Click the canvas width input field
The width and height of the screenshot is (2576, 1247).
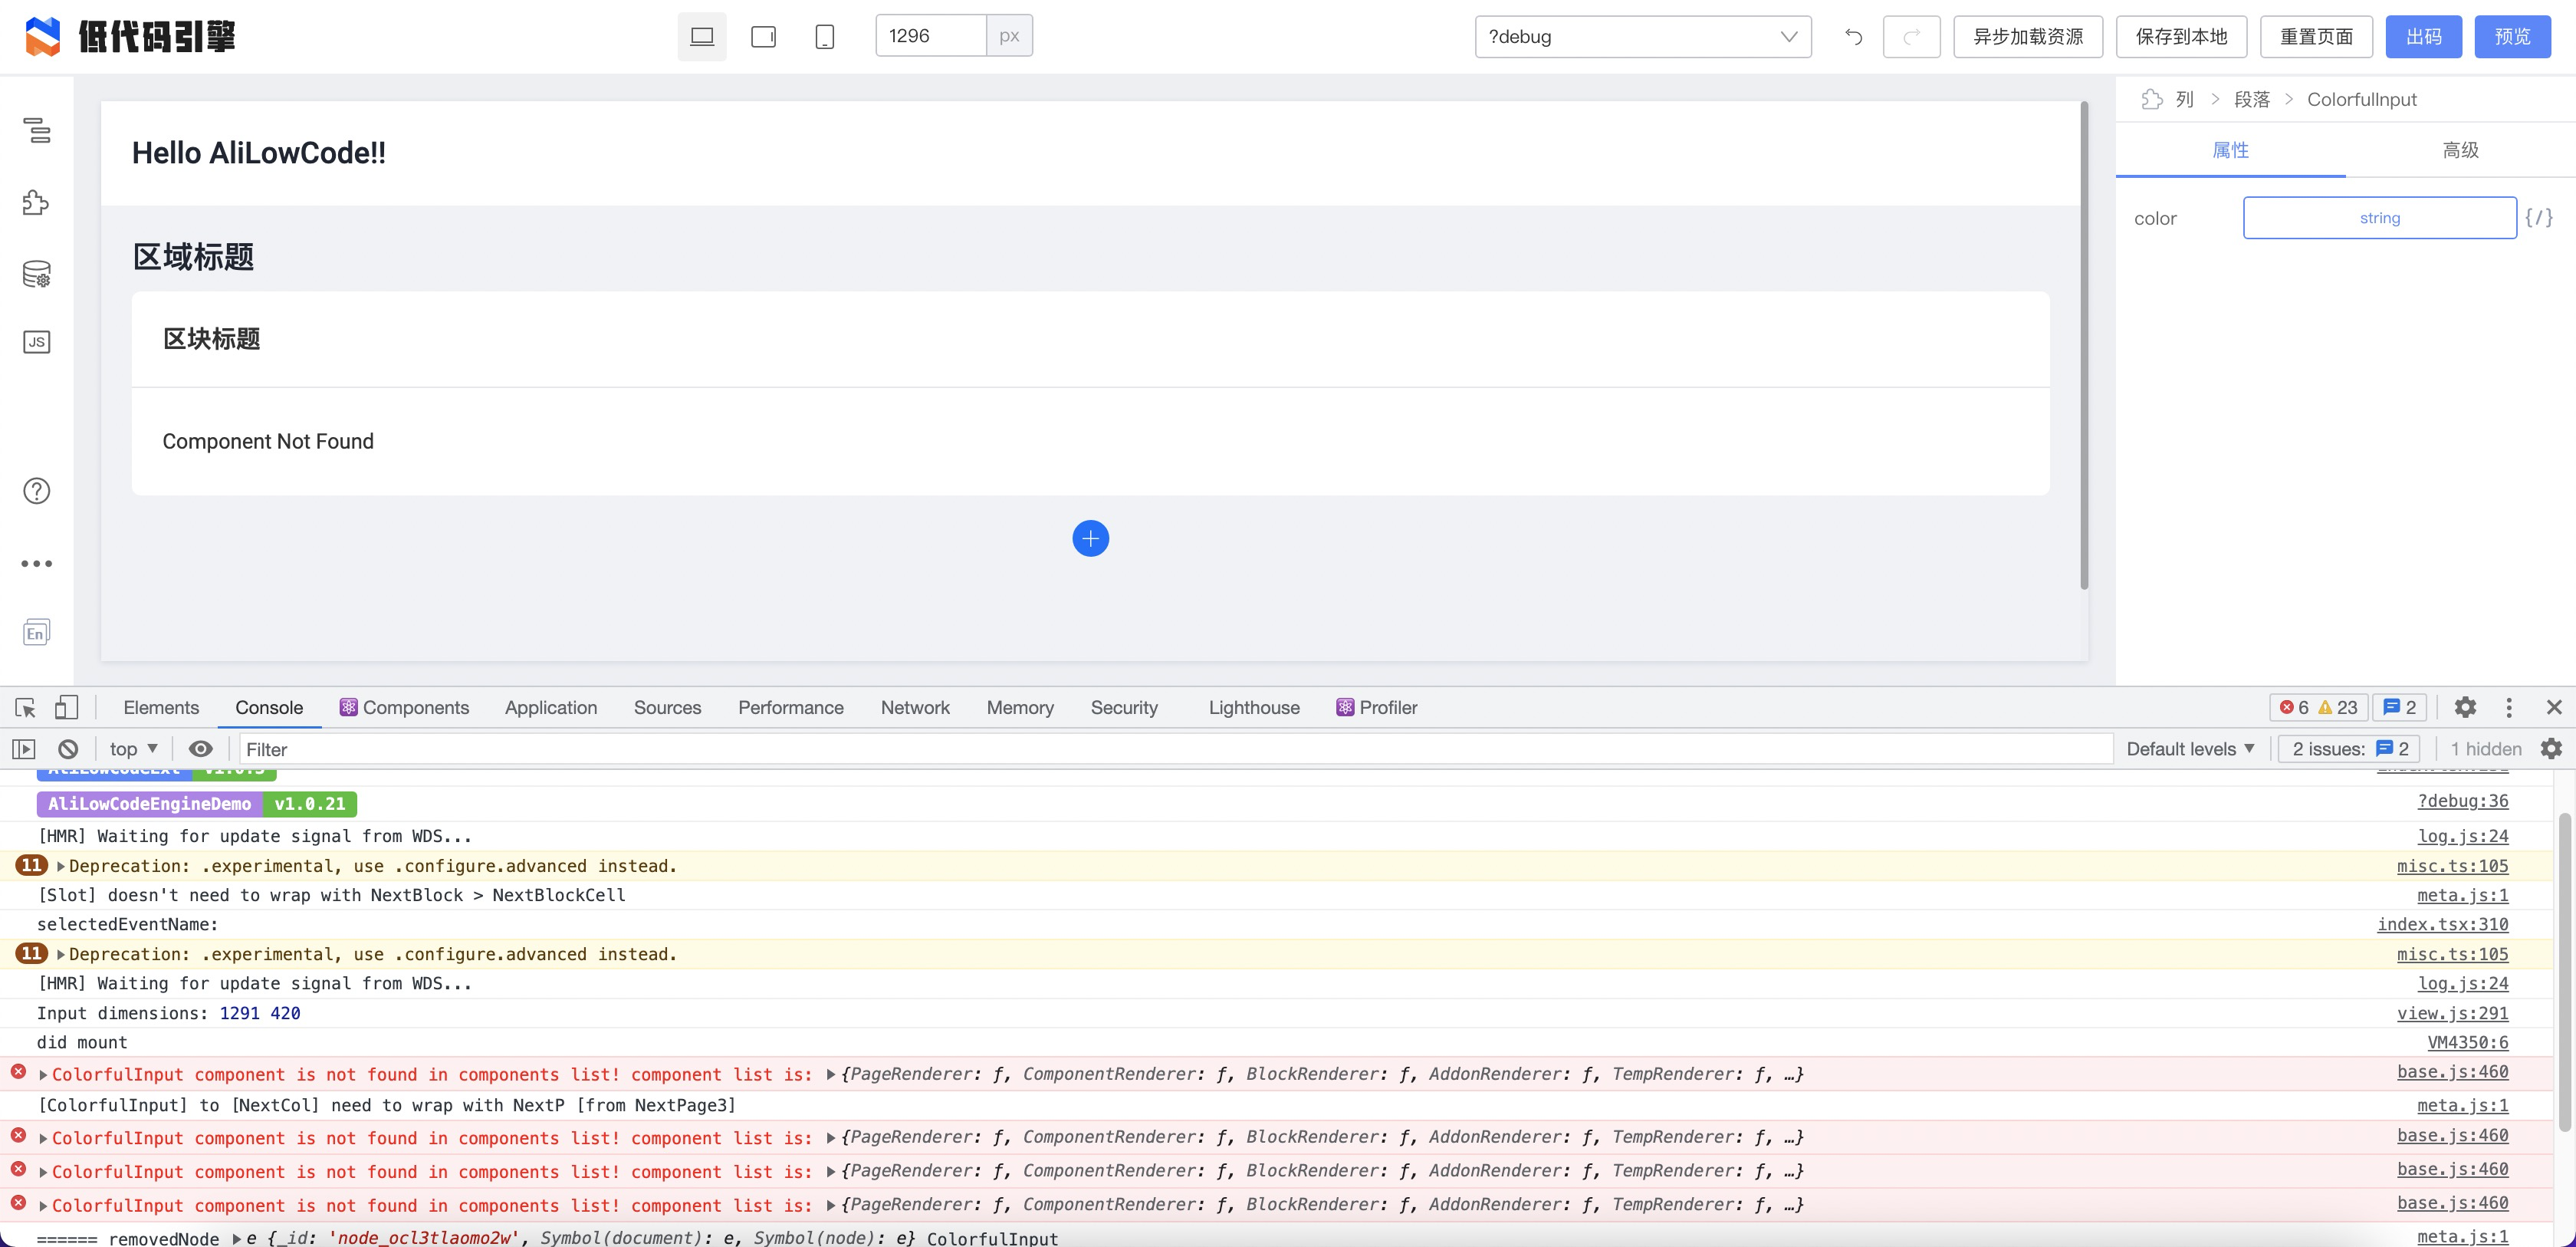coord(930,35)
